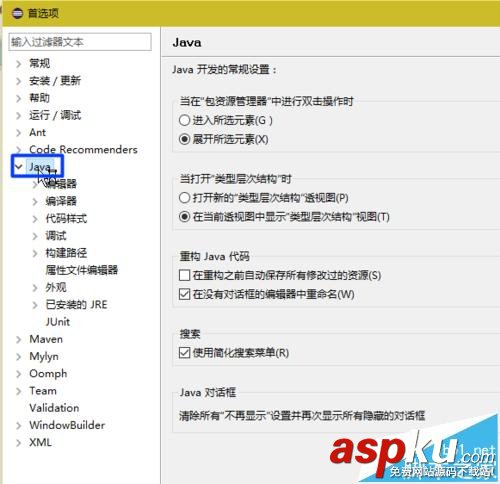Select the 帮助 preference category
The height and width of the screenshot is (484, 500).
(x=39, y=98)
